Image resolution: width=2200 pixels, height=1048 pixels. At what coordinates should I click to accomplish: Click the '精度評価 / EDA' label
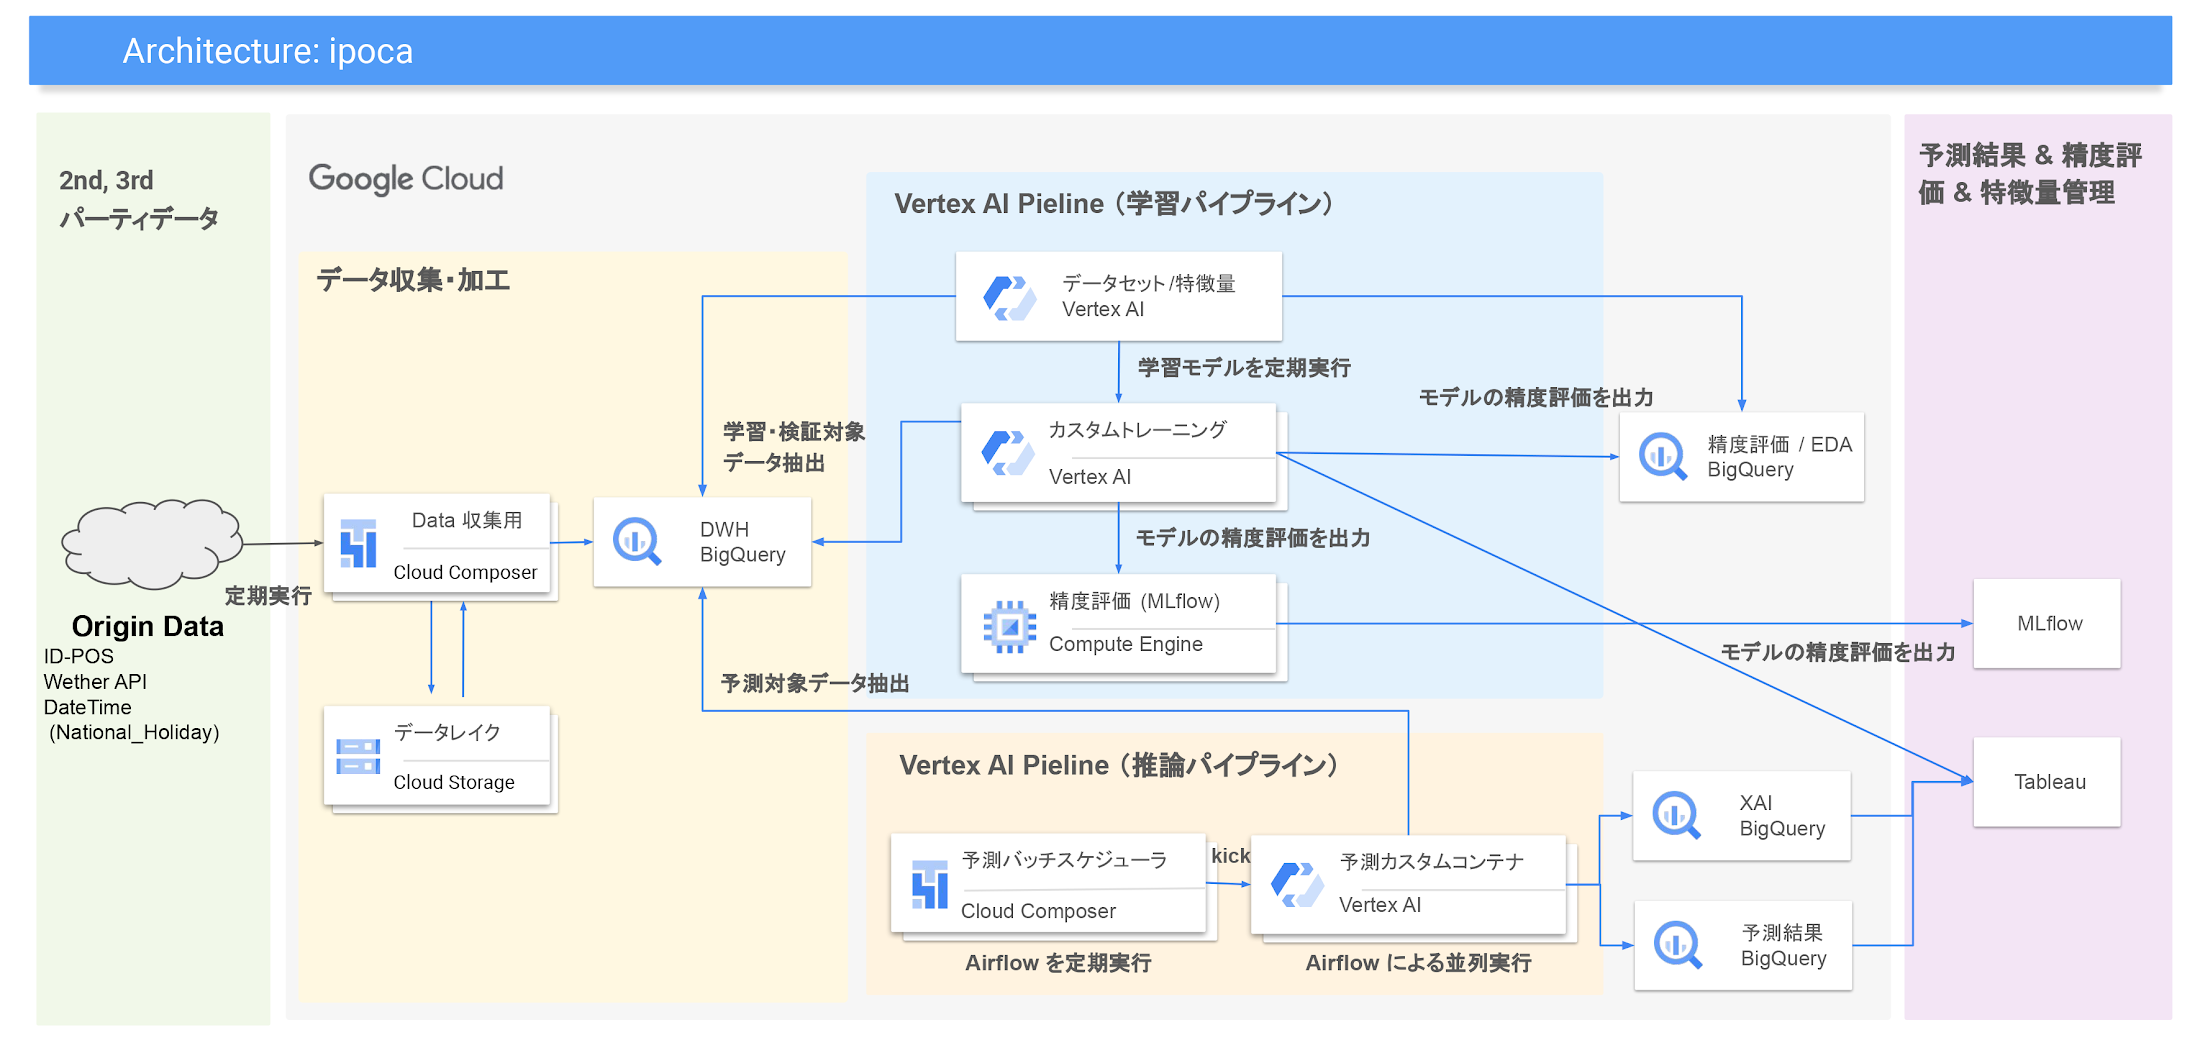pos(1779,444)
